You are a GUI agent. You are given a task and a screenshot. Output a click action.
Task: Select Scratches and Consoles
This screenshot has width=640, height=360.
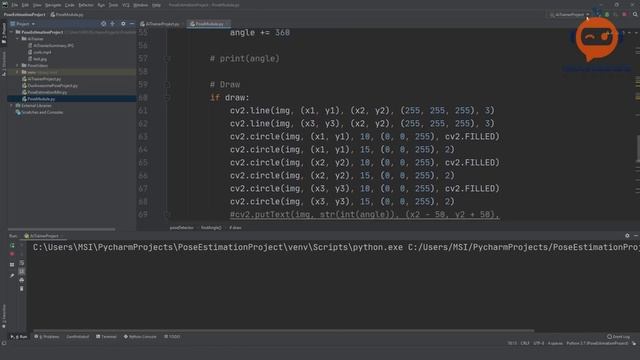click(39, 112)
